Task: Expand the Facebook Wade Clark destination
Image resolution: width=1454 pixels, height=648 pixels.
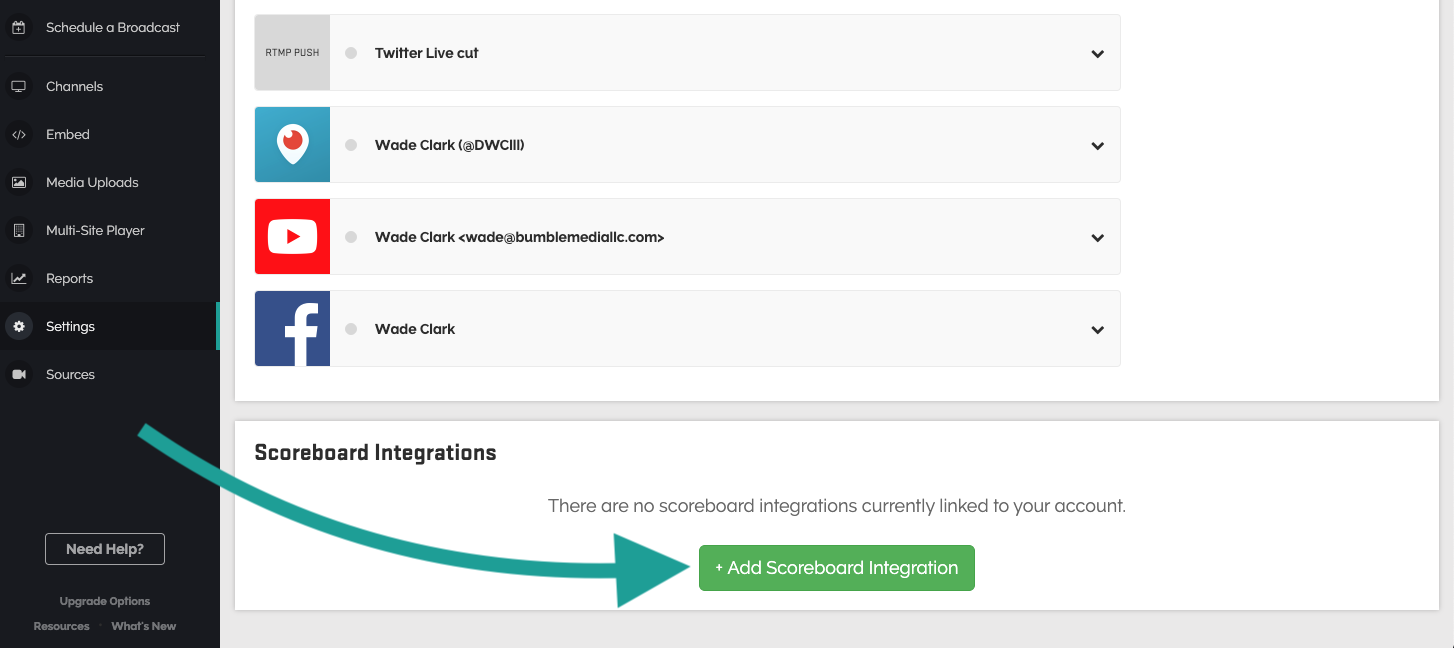Action: click(1097, 330)
